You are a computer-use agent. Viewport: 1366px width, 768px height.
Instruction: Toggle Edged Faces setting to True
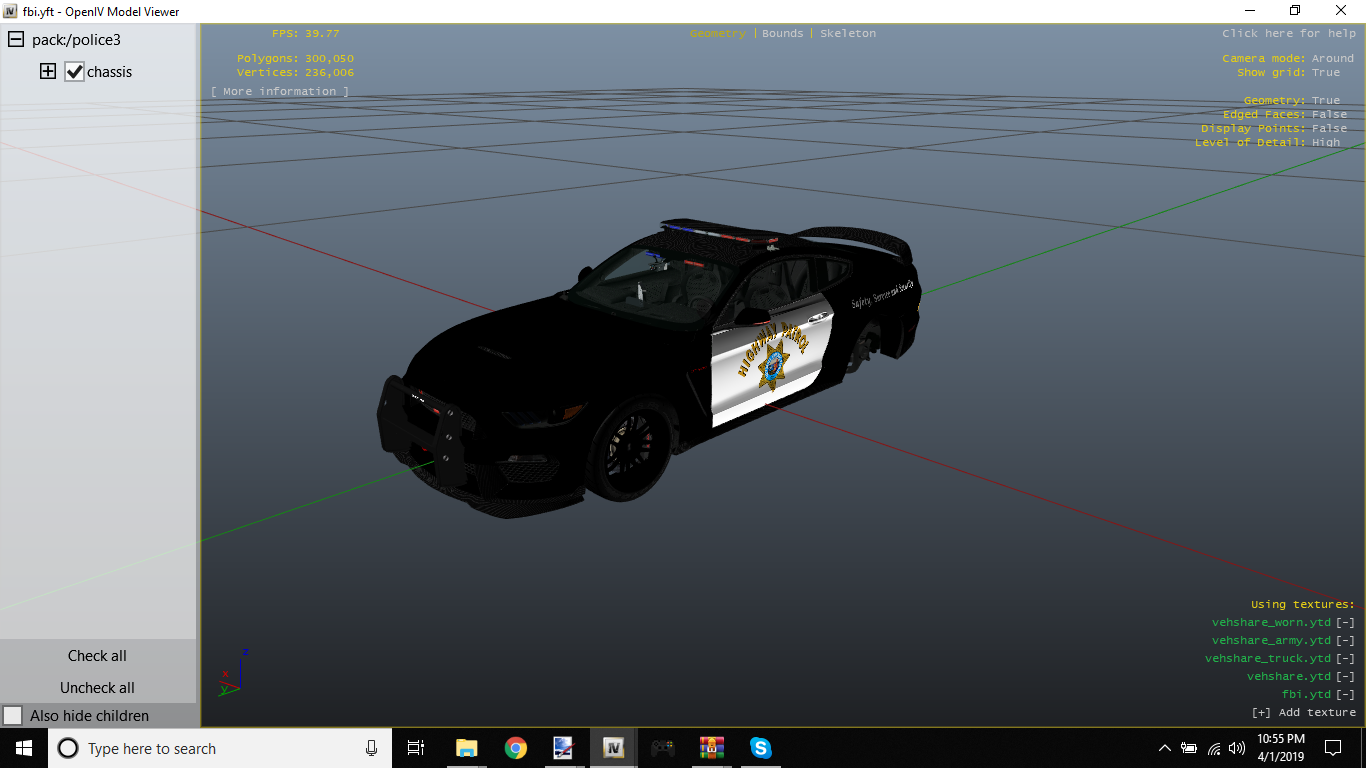(1329, 114)
